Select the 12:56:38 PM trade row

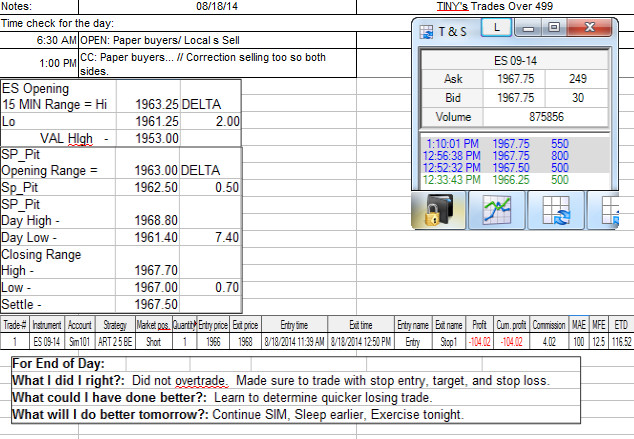click(x=515, y=156)
